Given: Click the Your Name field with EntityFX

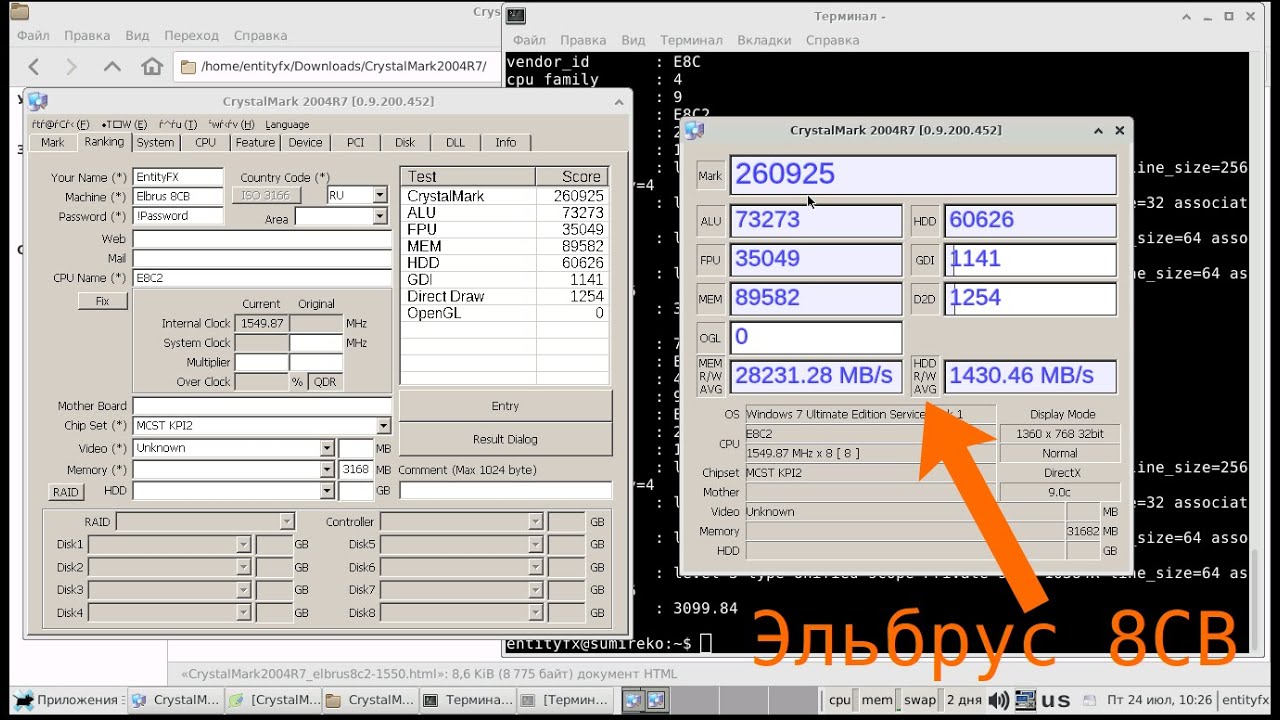Looking at the screenshot, I should point(178,177).
